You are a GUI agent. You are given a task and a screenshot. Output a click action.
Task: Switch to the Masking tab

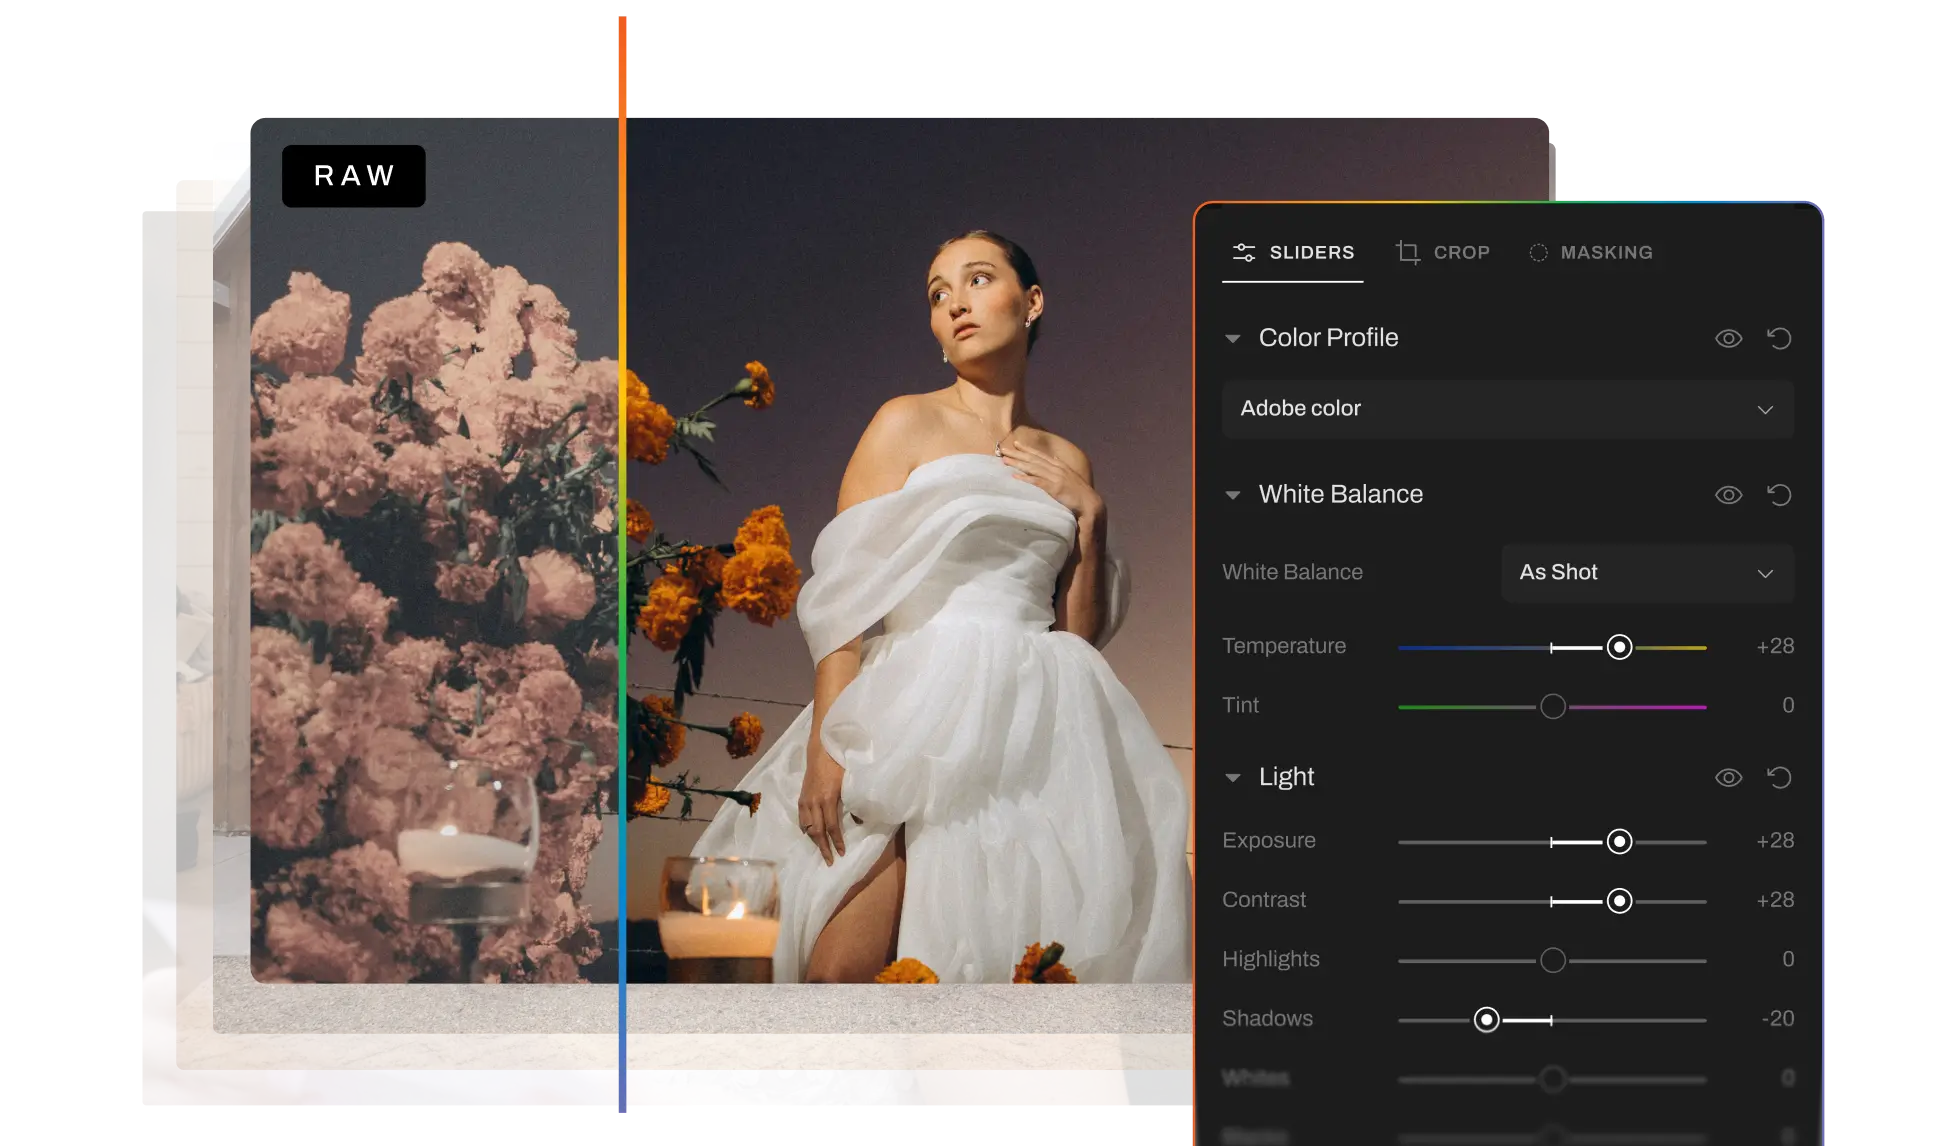coord(1590,253)
